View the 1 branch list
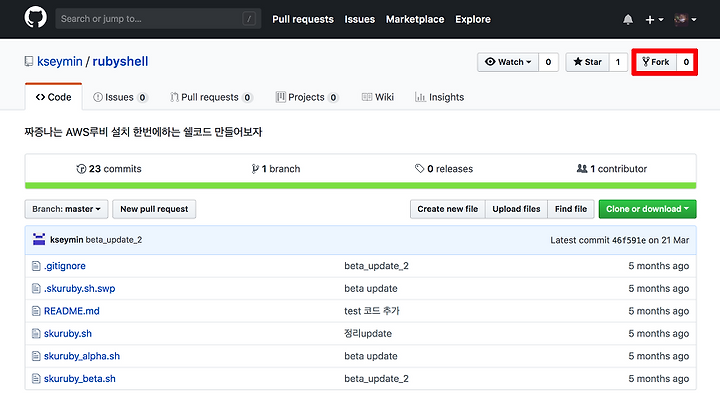The width and height of the screenshot is (720, 397). point(276,169)
